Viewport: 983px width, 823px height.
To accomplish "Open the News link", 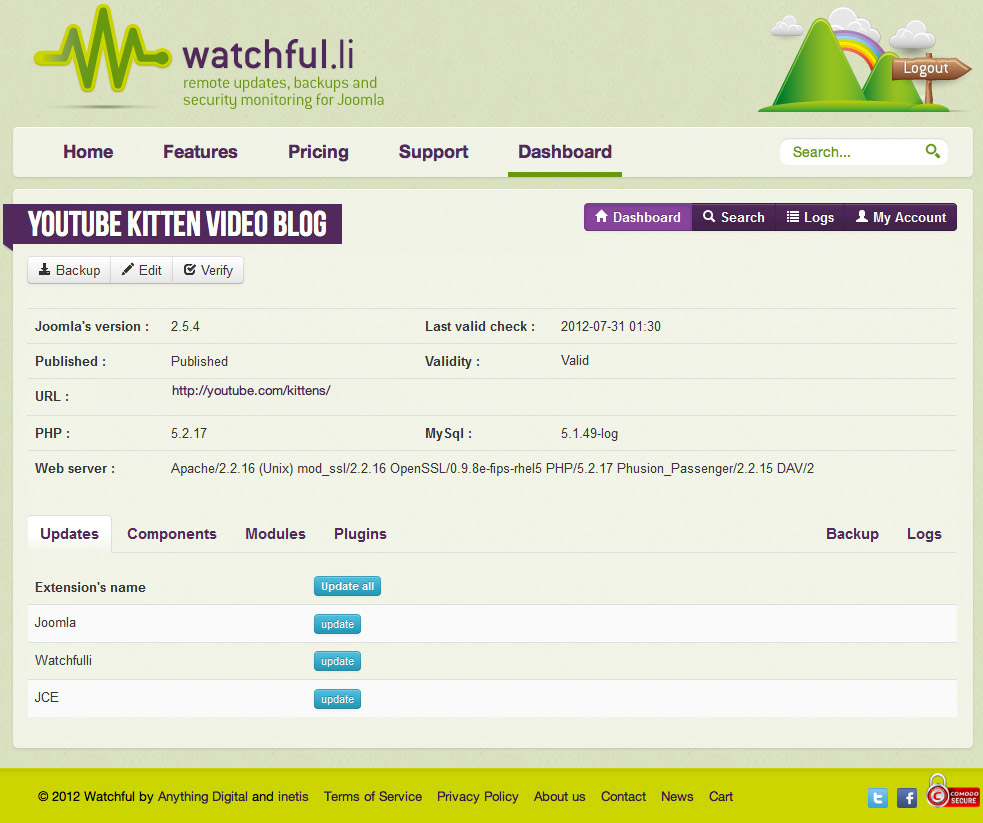I will point(677,797).
